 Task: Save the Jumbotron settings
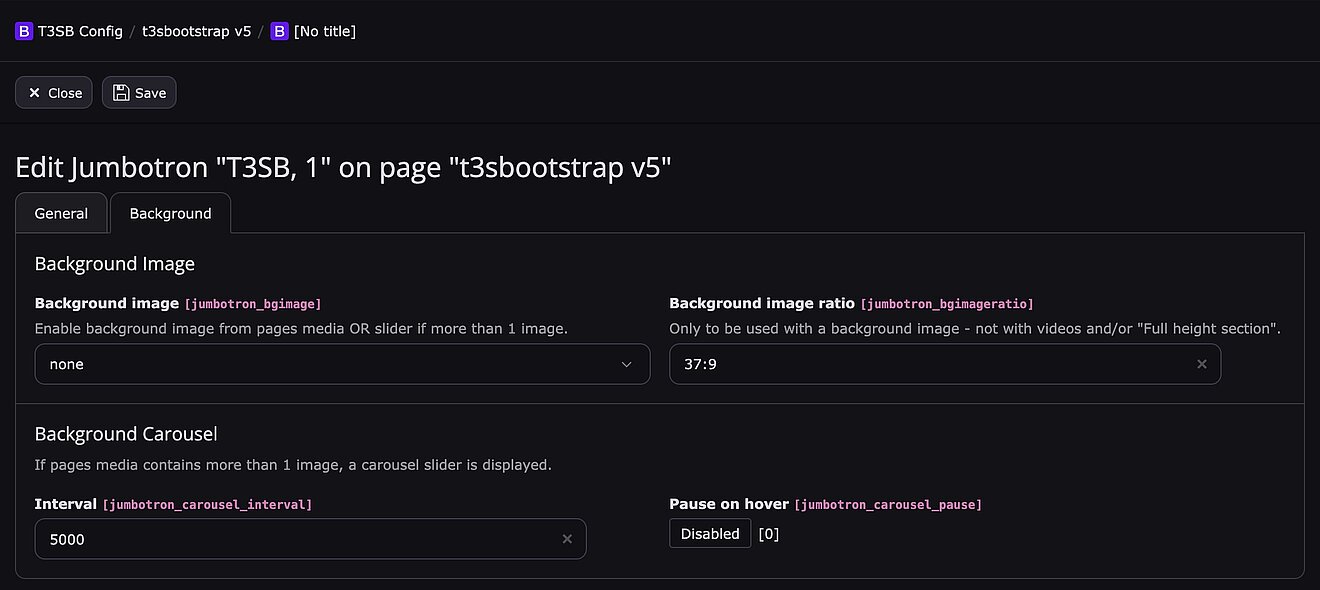(139, 93)
